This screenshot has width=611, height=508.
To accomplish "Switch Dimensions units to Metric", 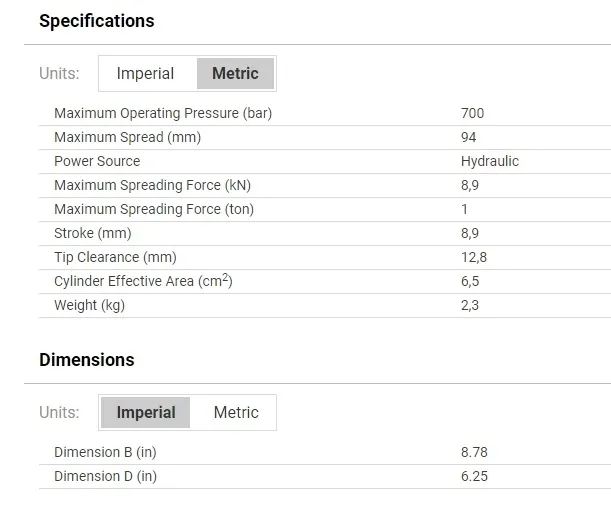I will (x=236, y=413).
